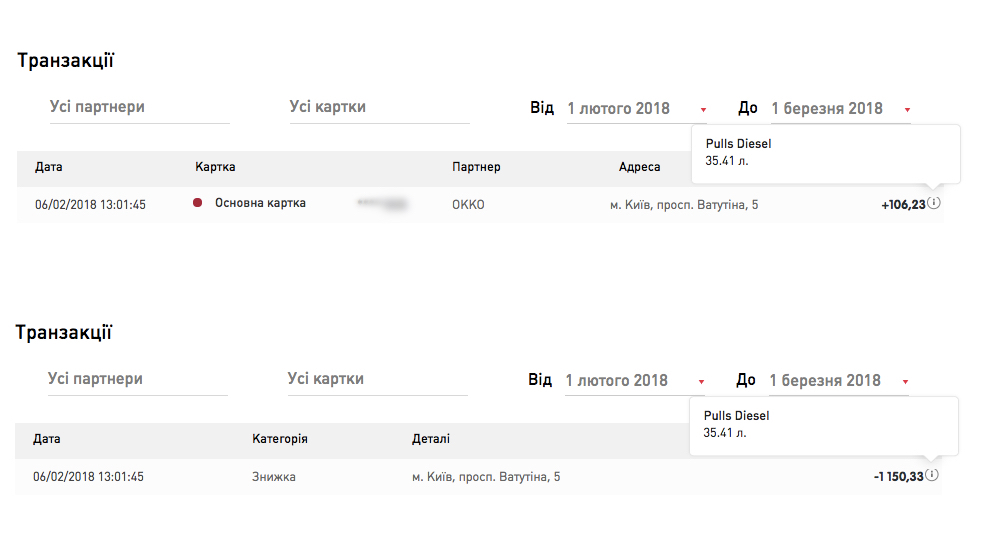The image size is (981, 535).
Task: Click Усі картки filter above the Партнер column
Action: [x=379, y=107]
